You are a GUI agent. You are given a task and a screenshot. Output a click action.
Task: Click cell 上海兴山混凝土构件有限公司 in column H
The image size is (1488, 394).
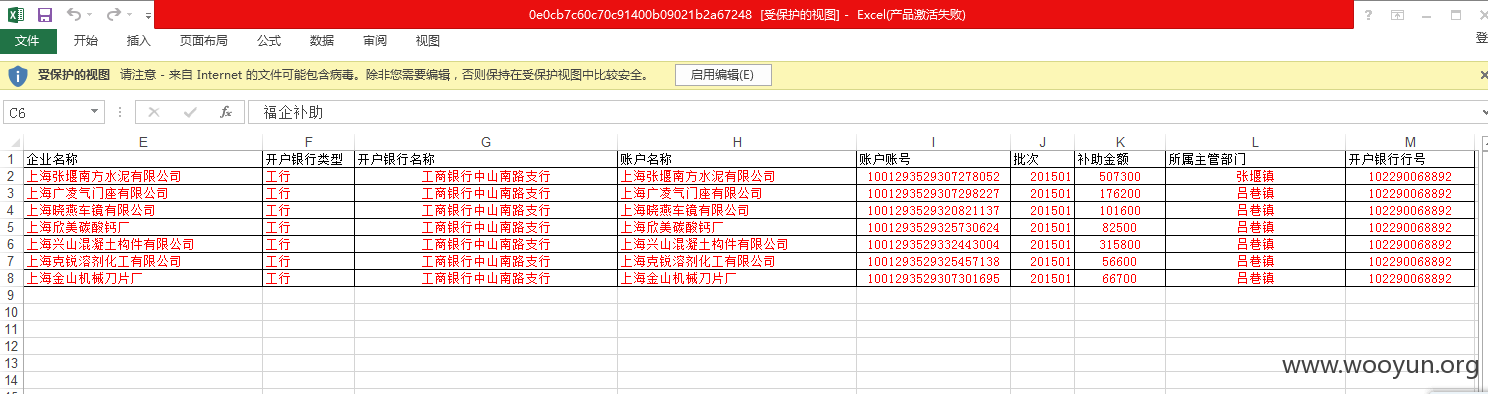point(737,244)
